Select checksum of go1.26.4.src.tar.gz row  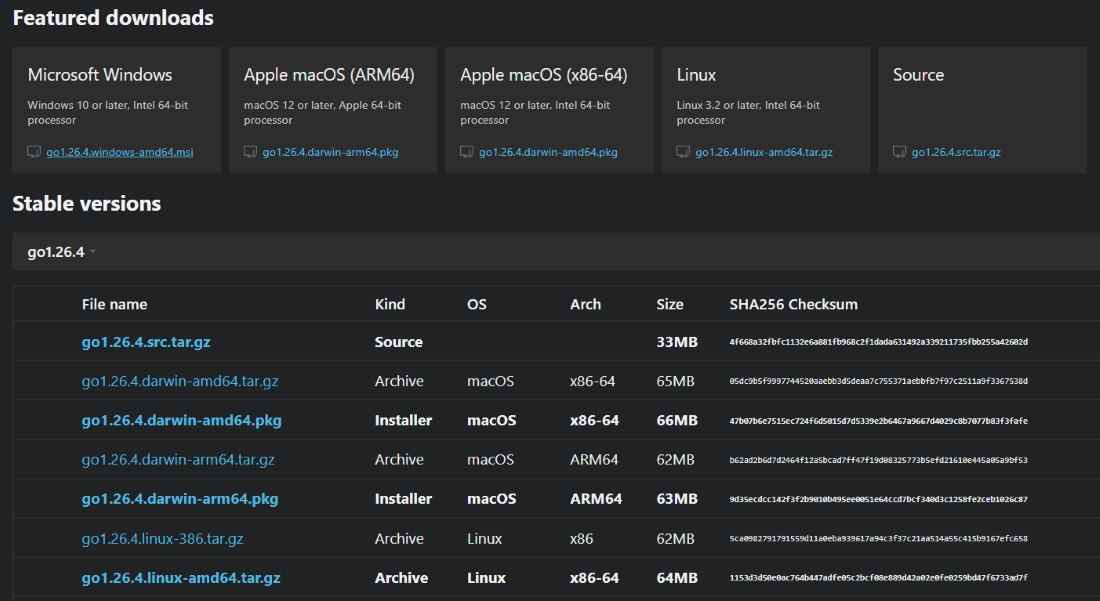point(878,342)
